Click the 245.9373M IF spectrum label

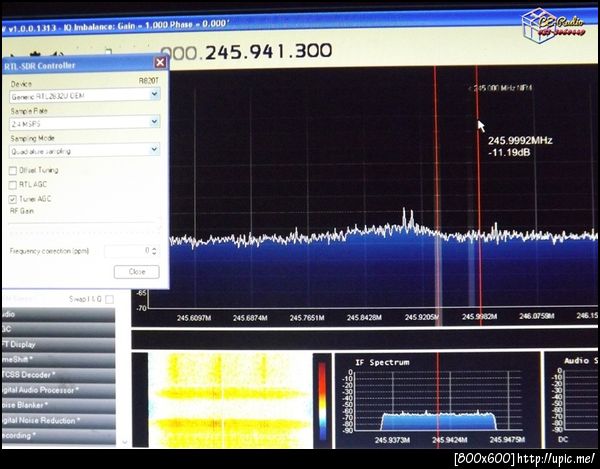392,440
